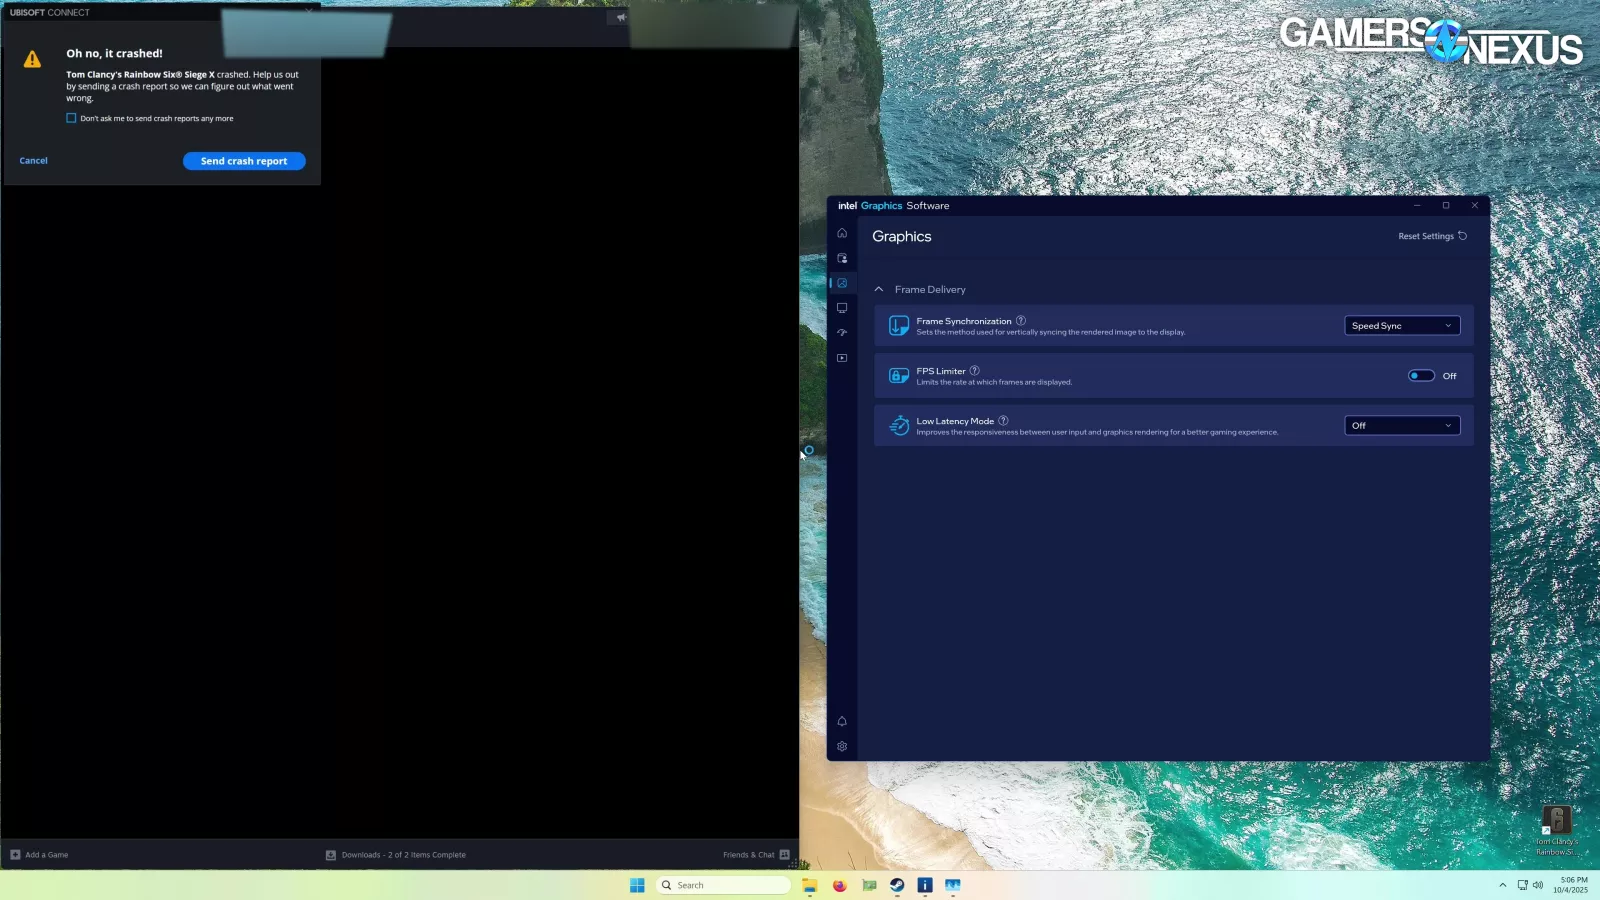Open the Display section monitor icon

pyautogui.click(x=842, y=308)
